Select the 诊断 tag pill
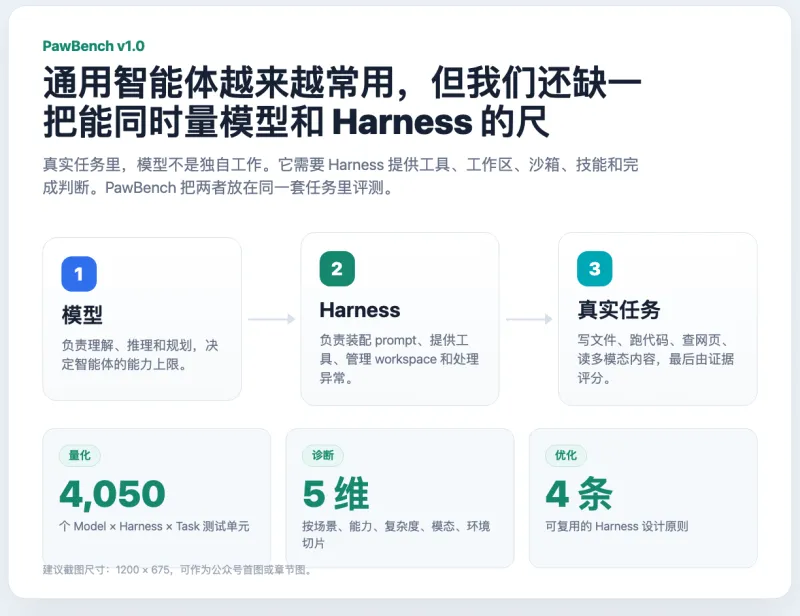Image resolution: width=800 pixels, height=616 pixels. [x=323, y=455]
